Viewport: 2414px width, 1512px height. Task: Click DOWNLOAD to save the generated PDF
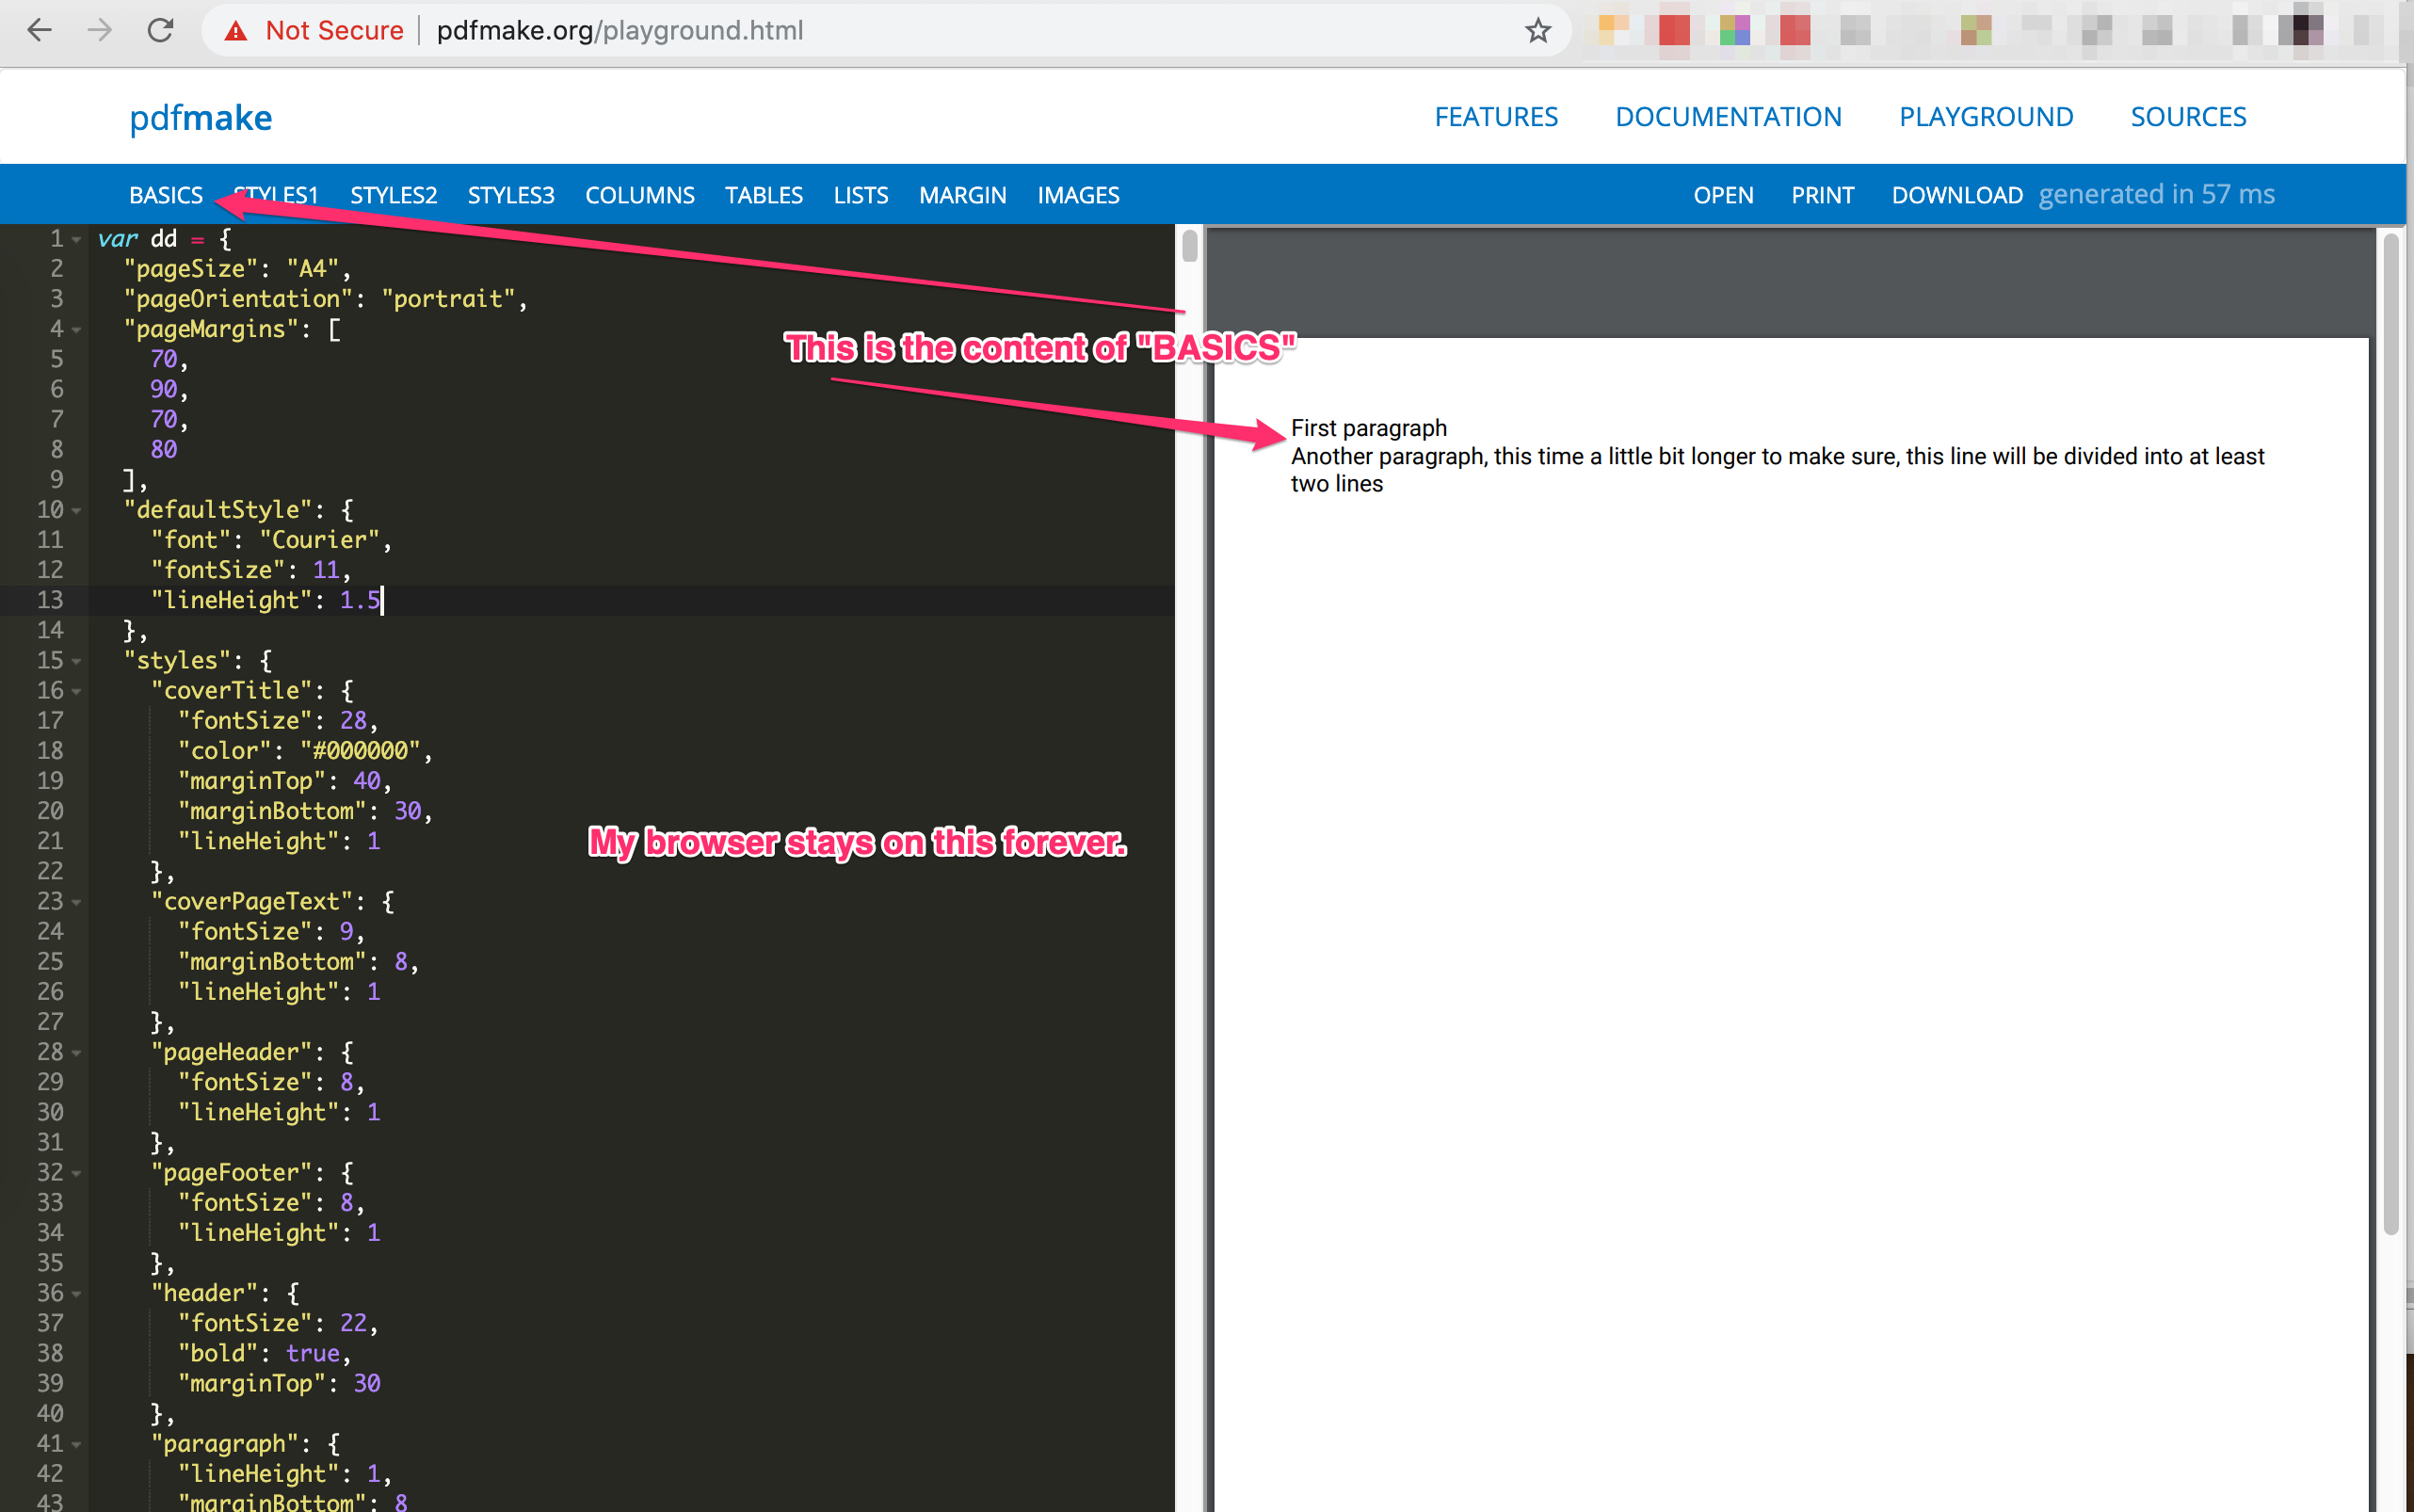pos(1956,195)
